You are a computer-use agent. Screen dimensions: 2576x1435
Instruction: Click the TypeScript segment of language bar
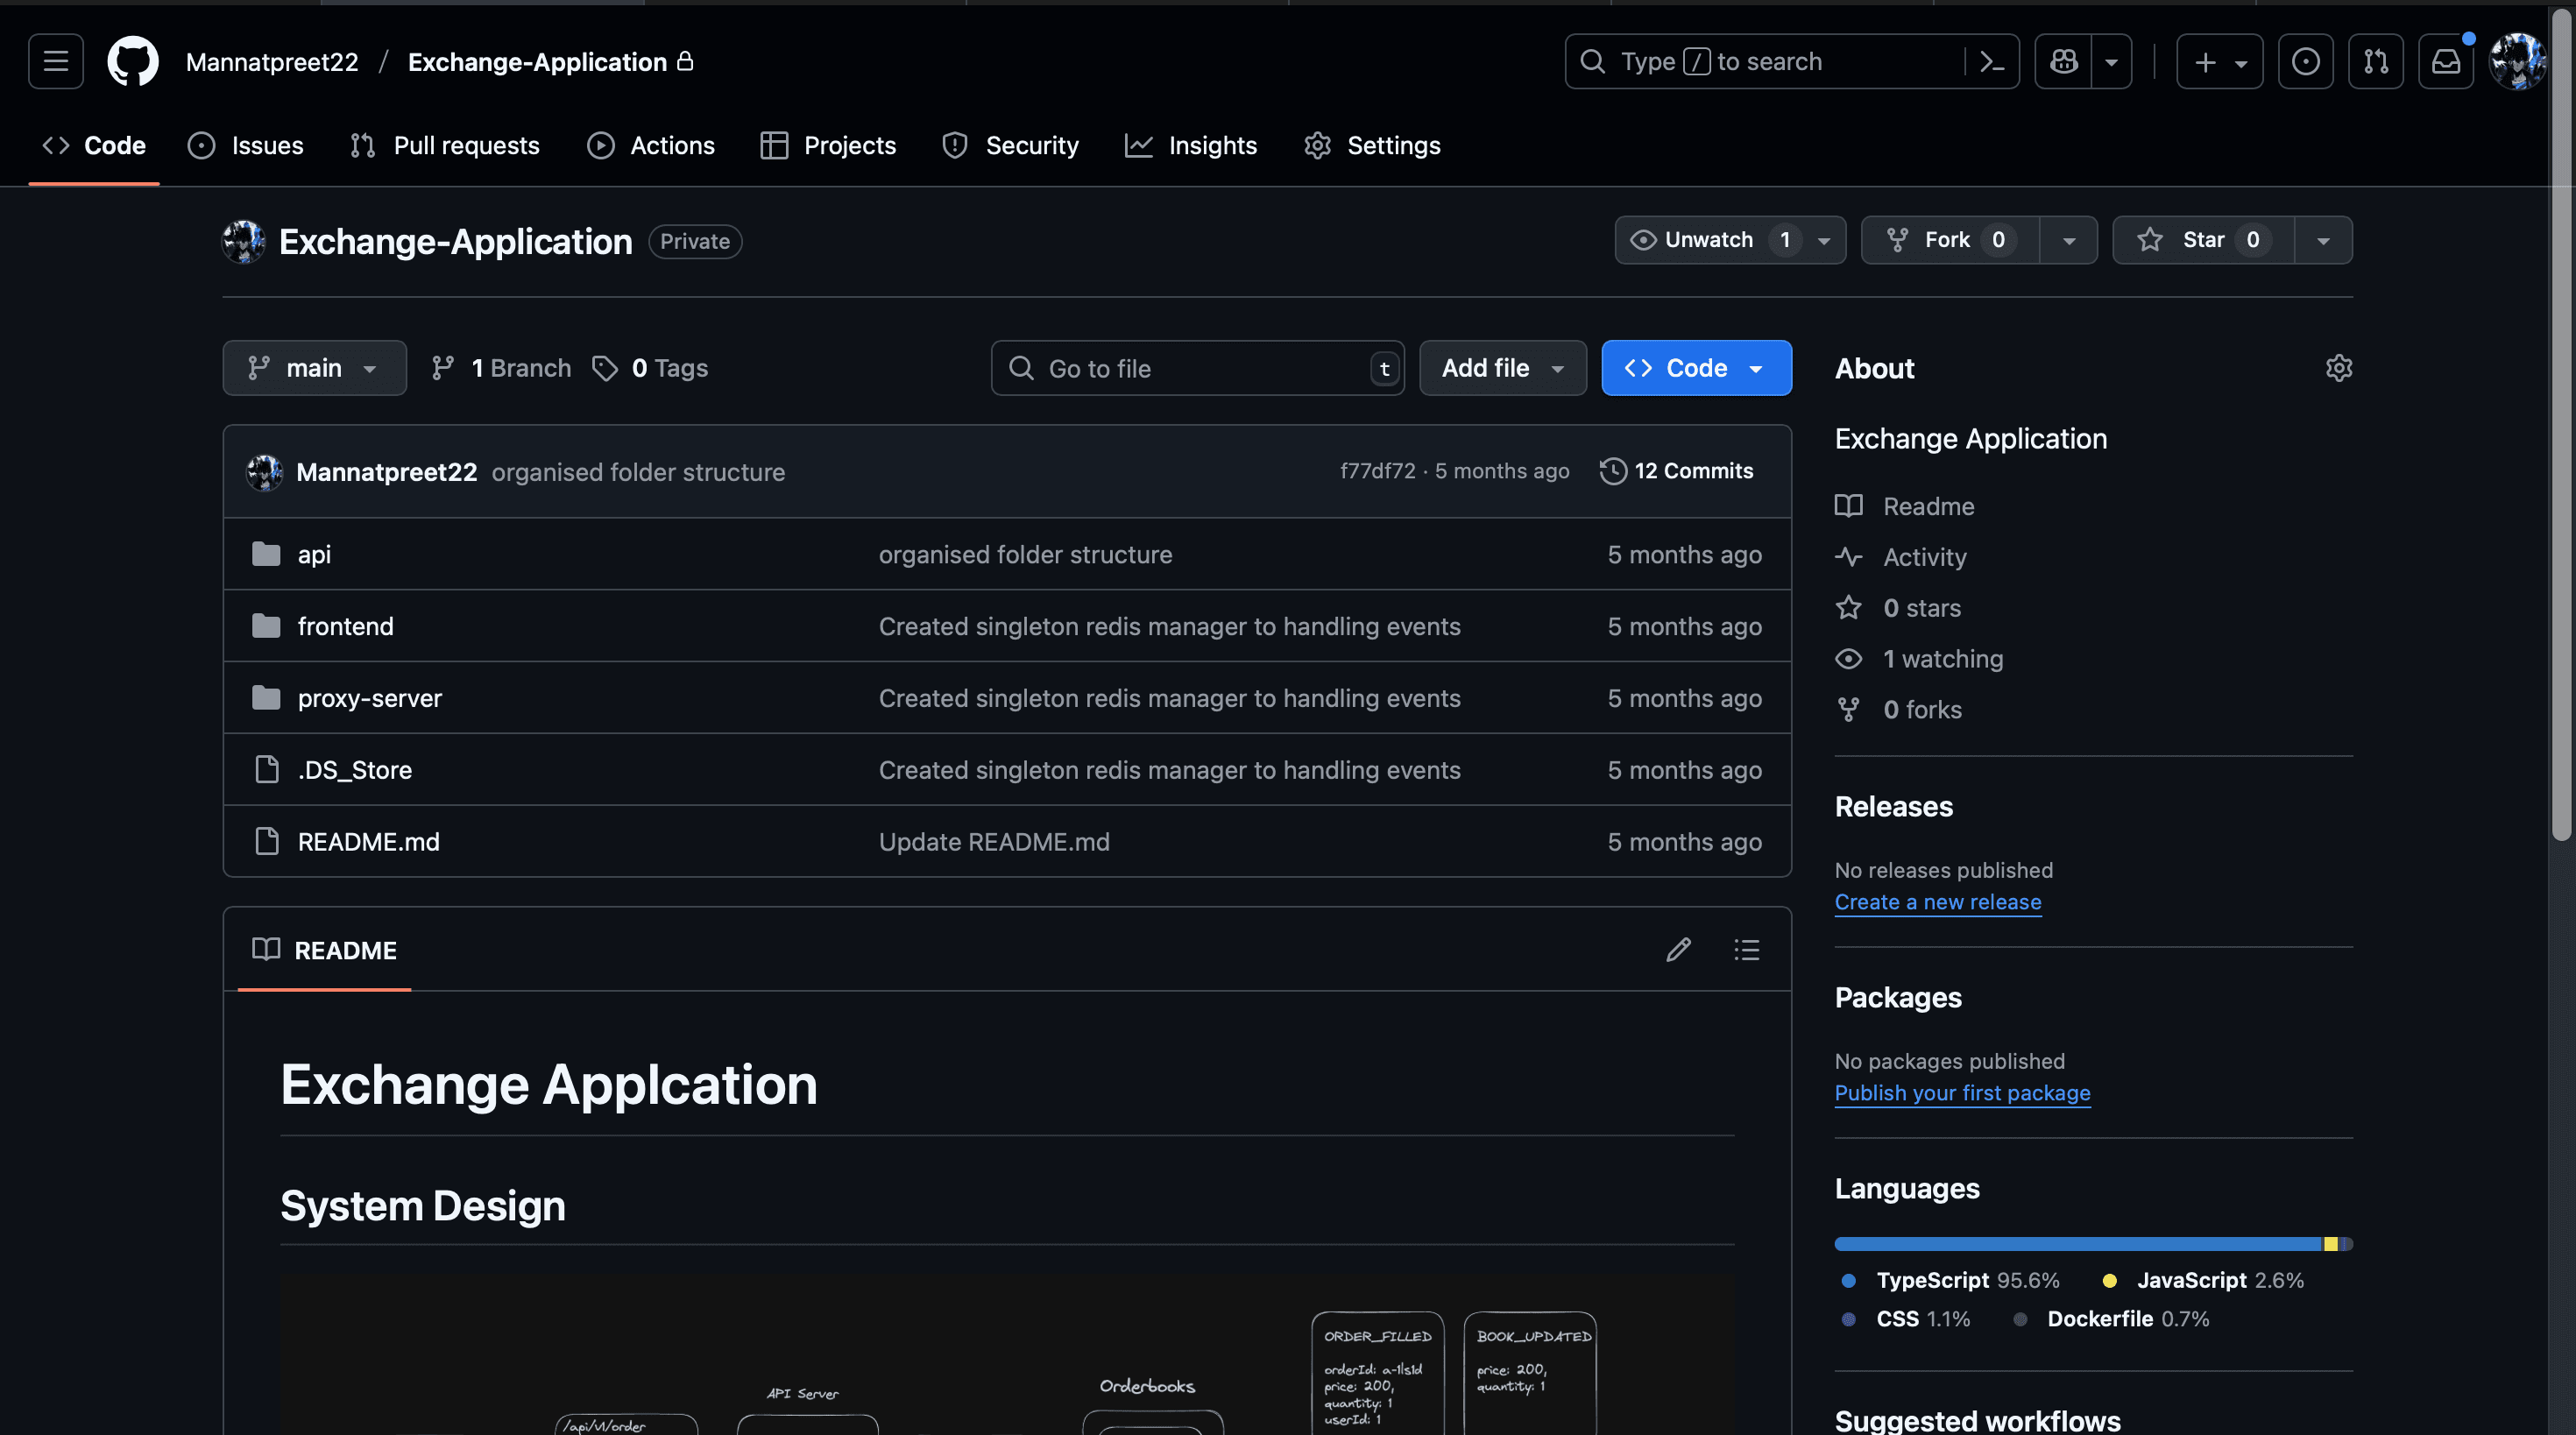pos(2078,1244)
